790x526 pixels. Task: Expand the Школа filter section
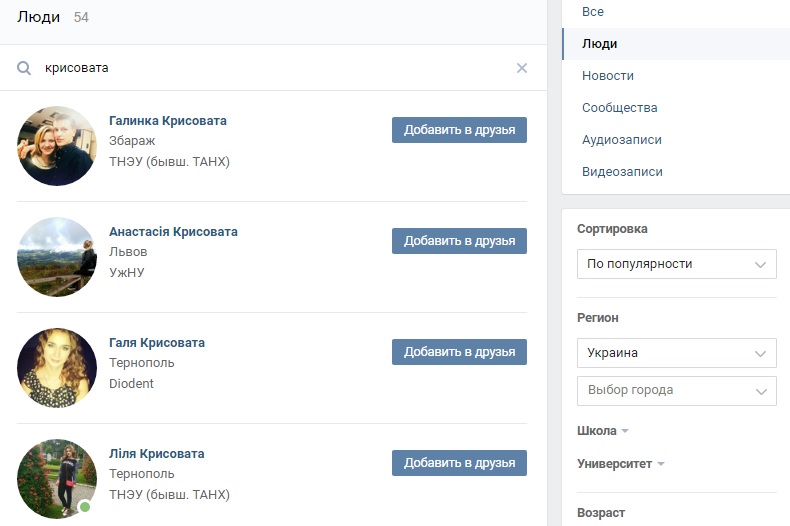pos(603,431)
